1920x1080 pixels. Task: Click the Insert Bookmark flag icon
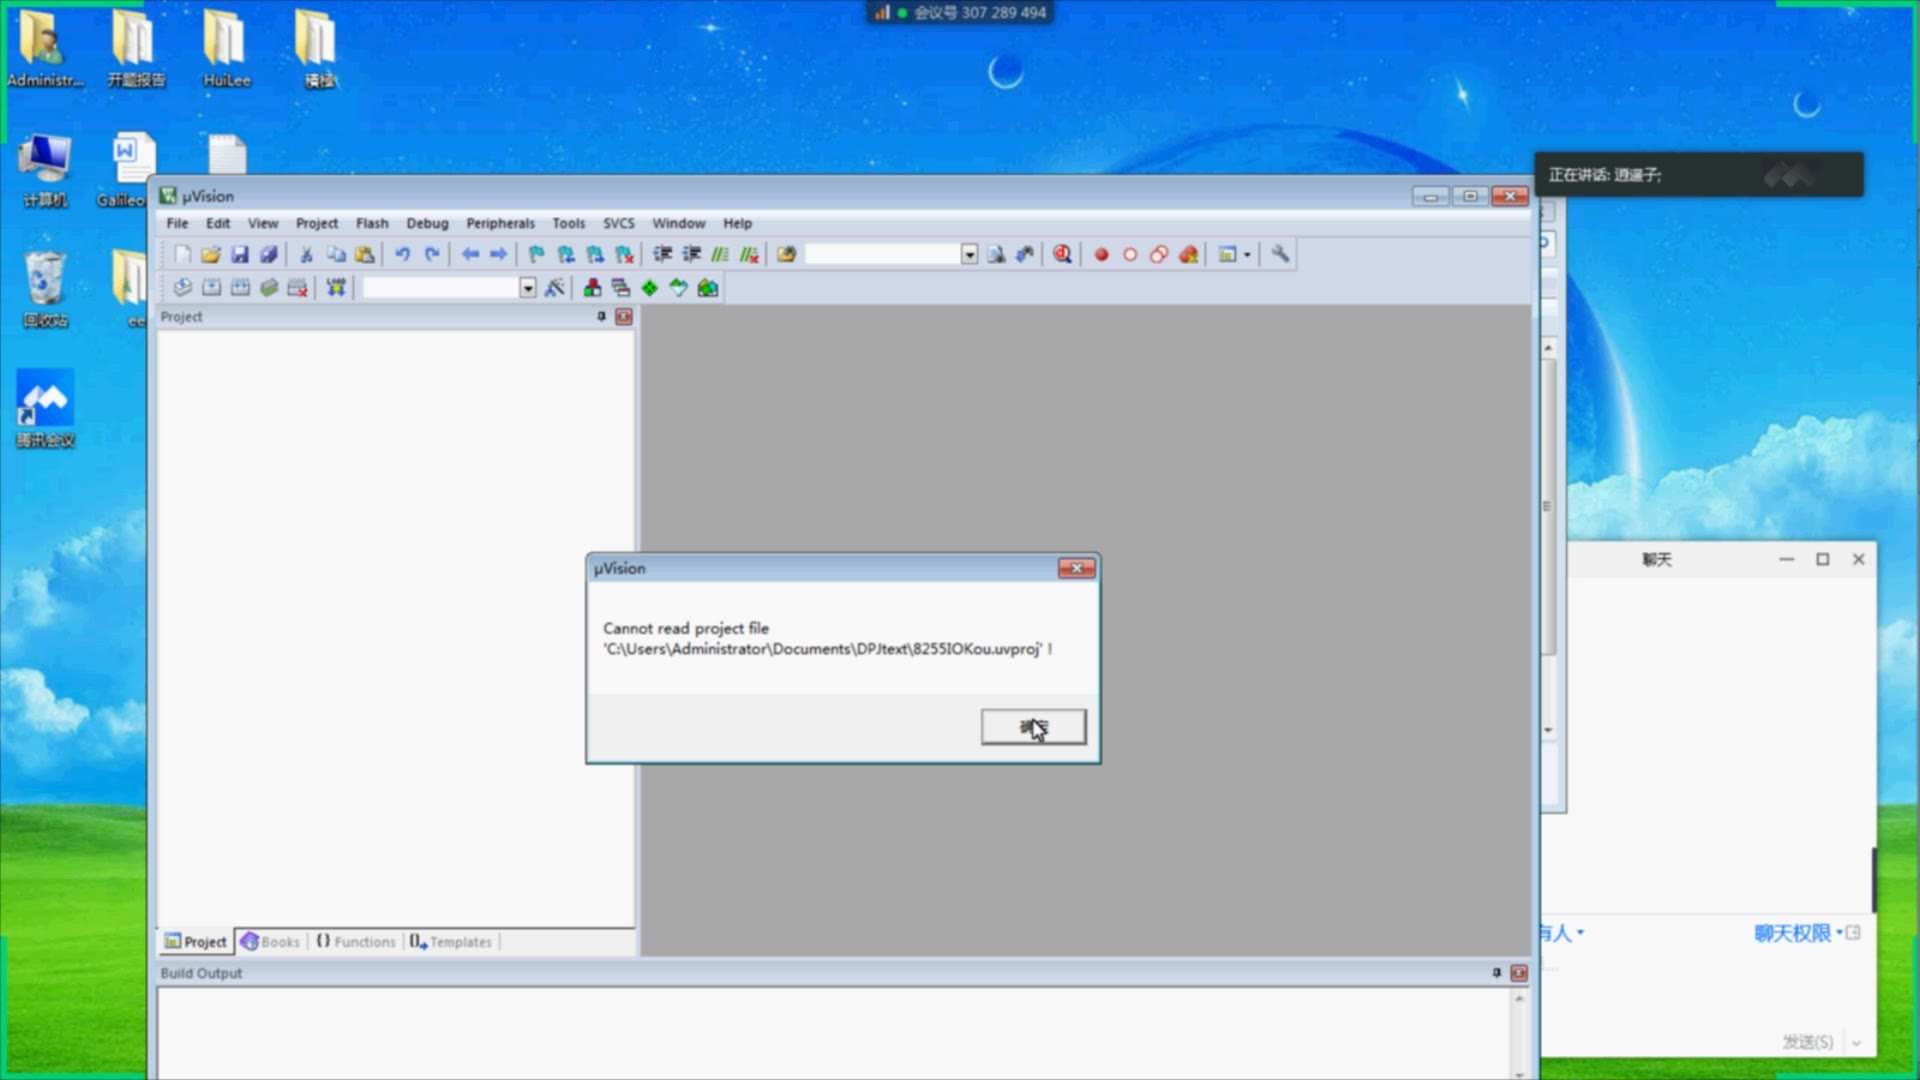(536, 255)
